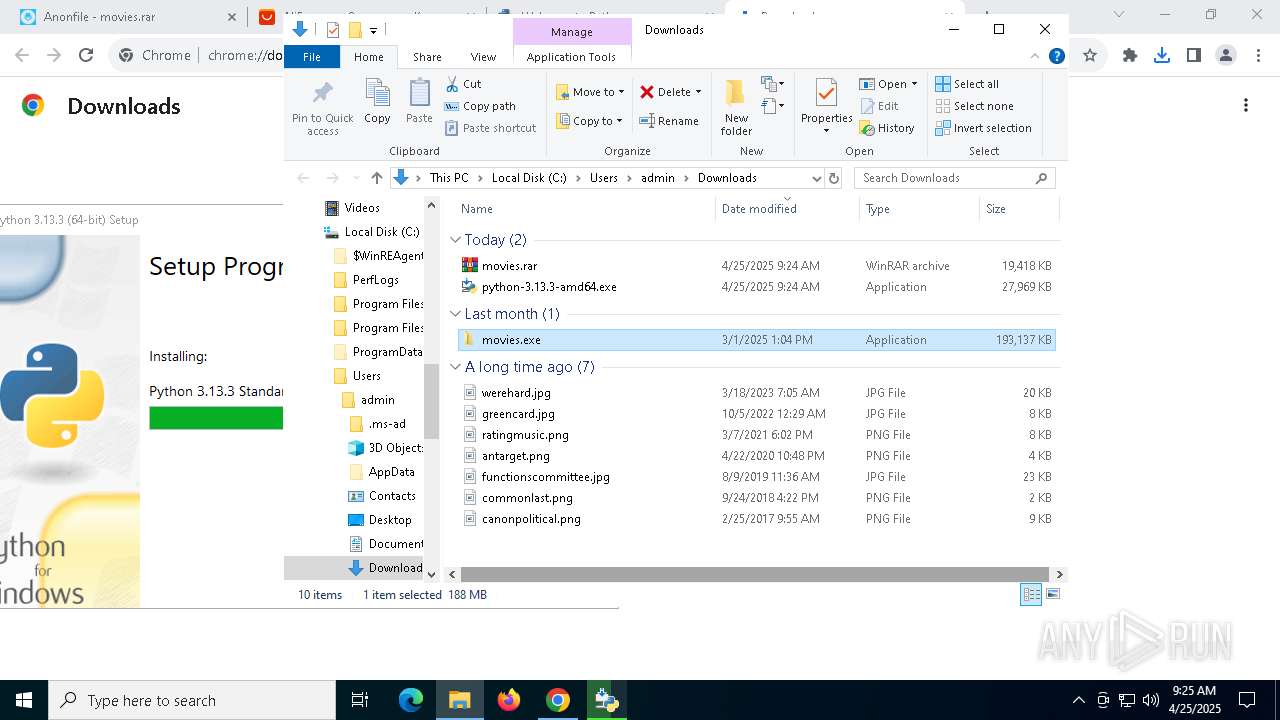
Task: Click the Explorer help question mark icon
Action: tap(1056, 57)
